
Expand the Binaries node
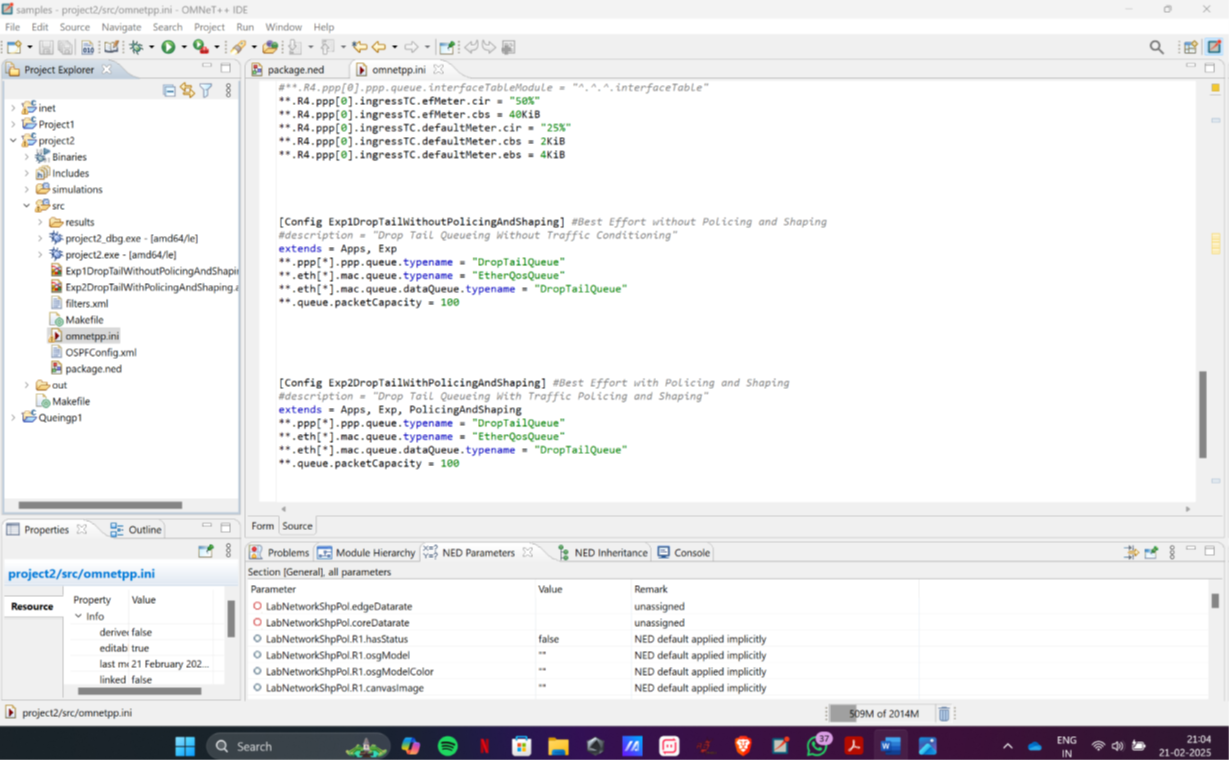pos(27,157)
